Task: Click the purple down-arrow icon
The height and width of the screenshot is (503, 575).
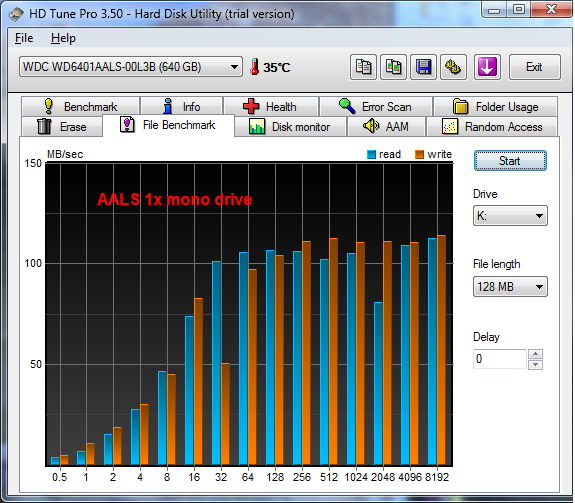Action: [x=487, y=67]
